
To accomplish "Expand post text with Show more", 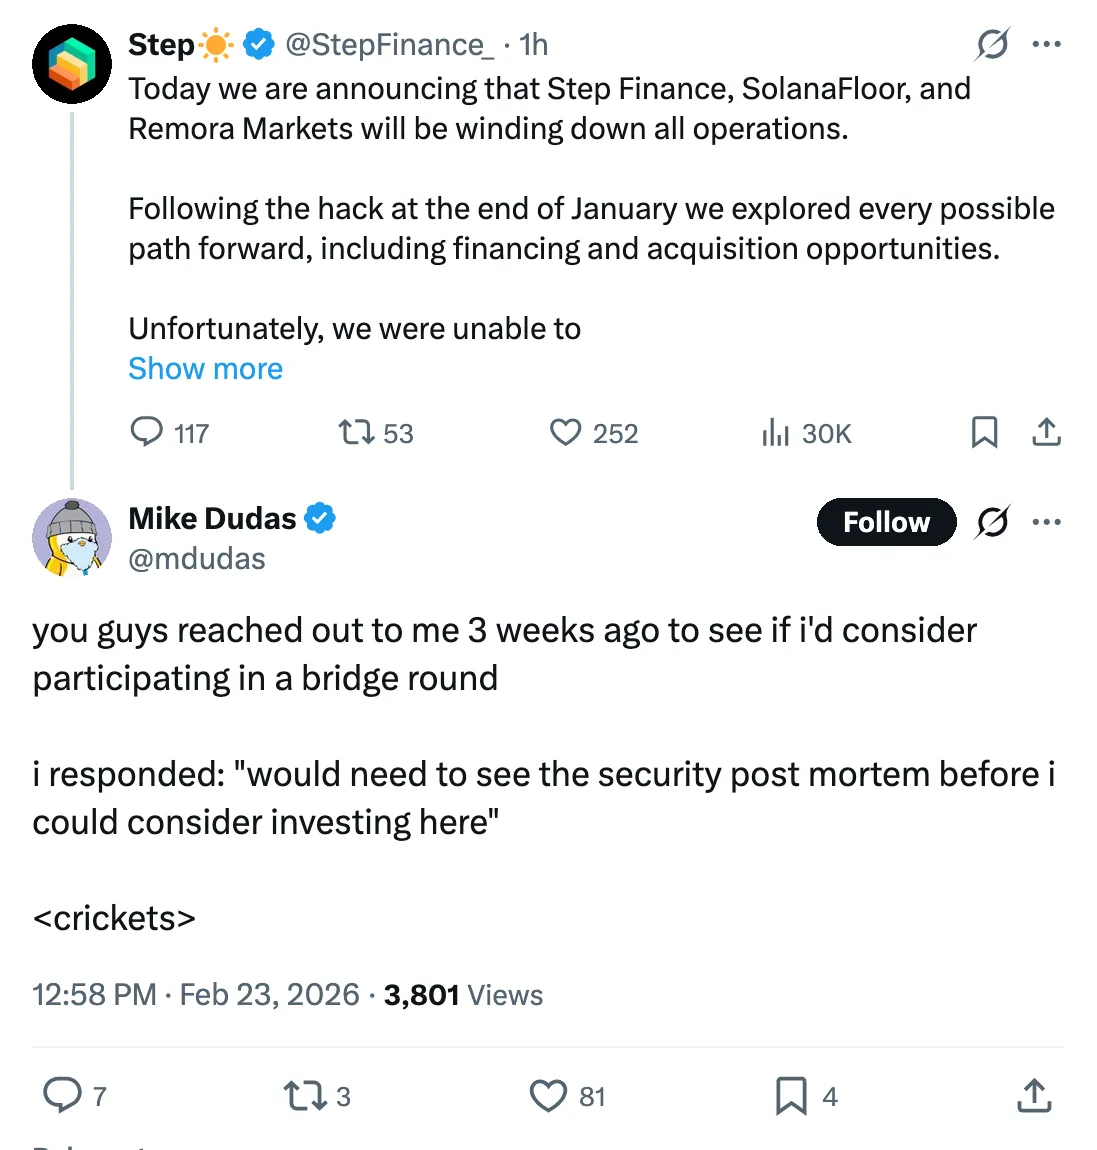I will [x=205, y=369].
